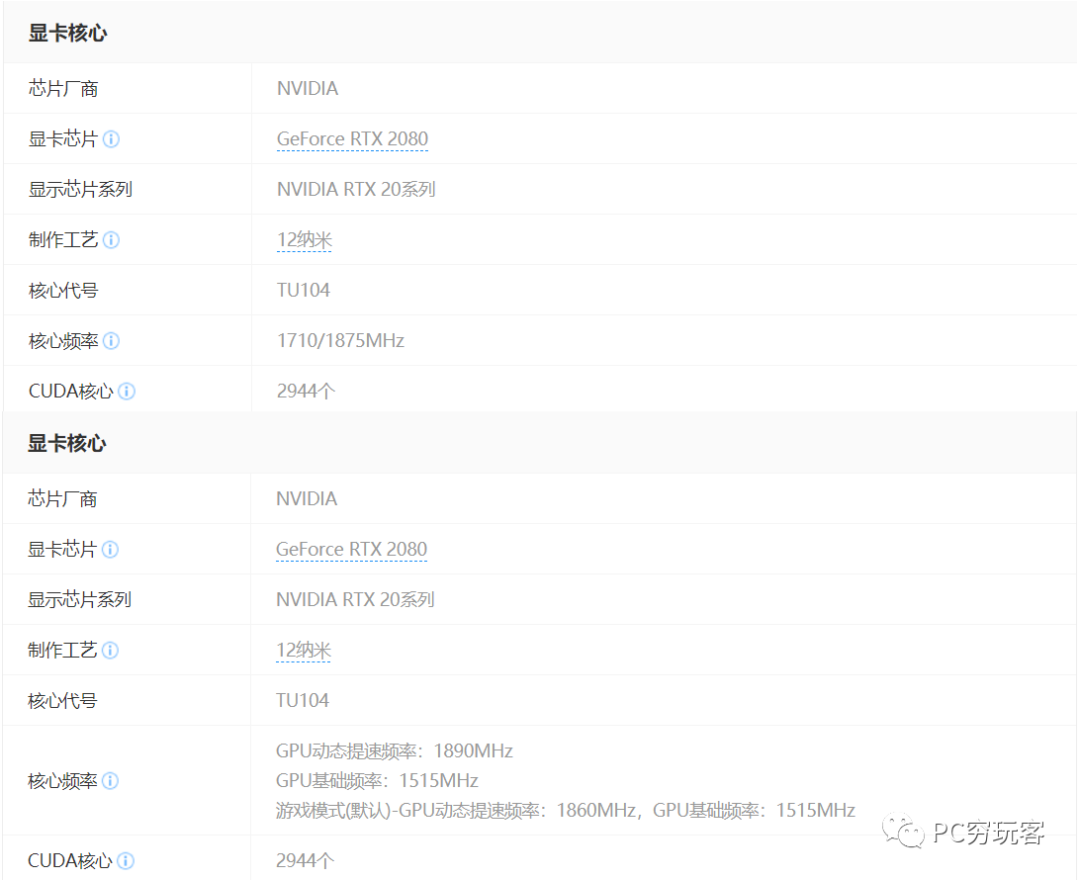Click NVIDIA manufacturer value in lower table

(x=307, y=499)
